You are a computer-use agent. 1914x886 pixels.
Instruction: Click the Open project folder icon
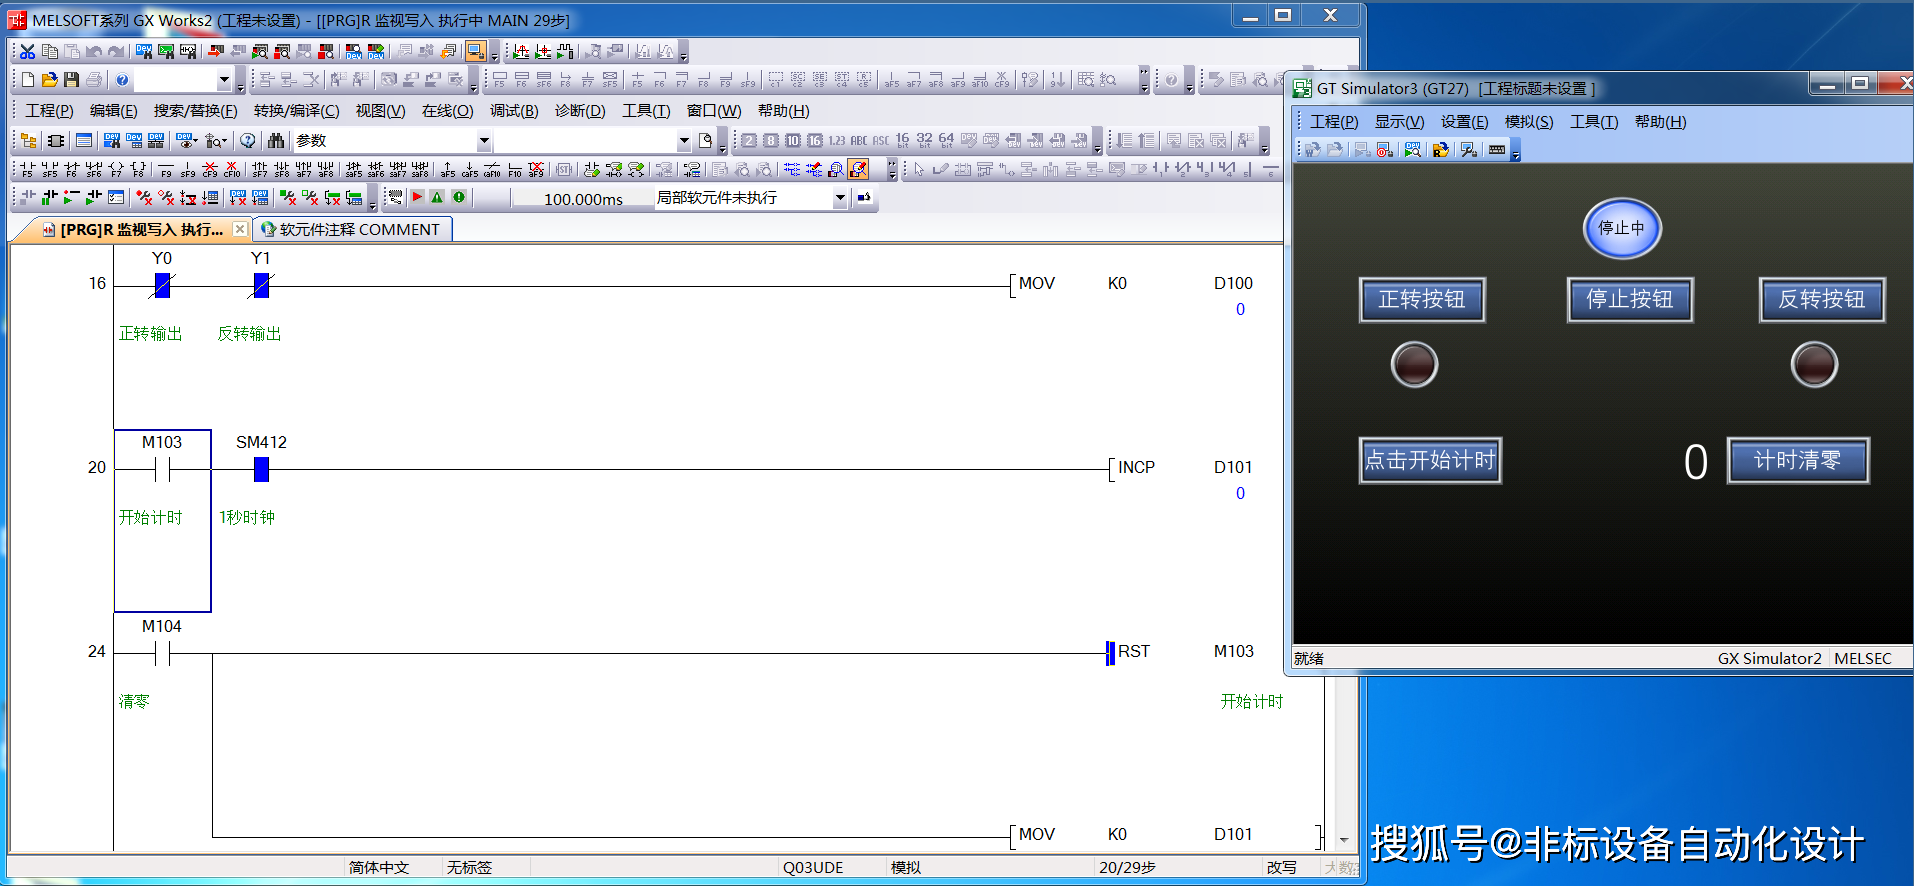click(49, 79)
